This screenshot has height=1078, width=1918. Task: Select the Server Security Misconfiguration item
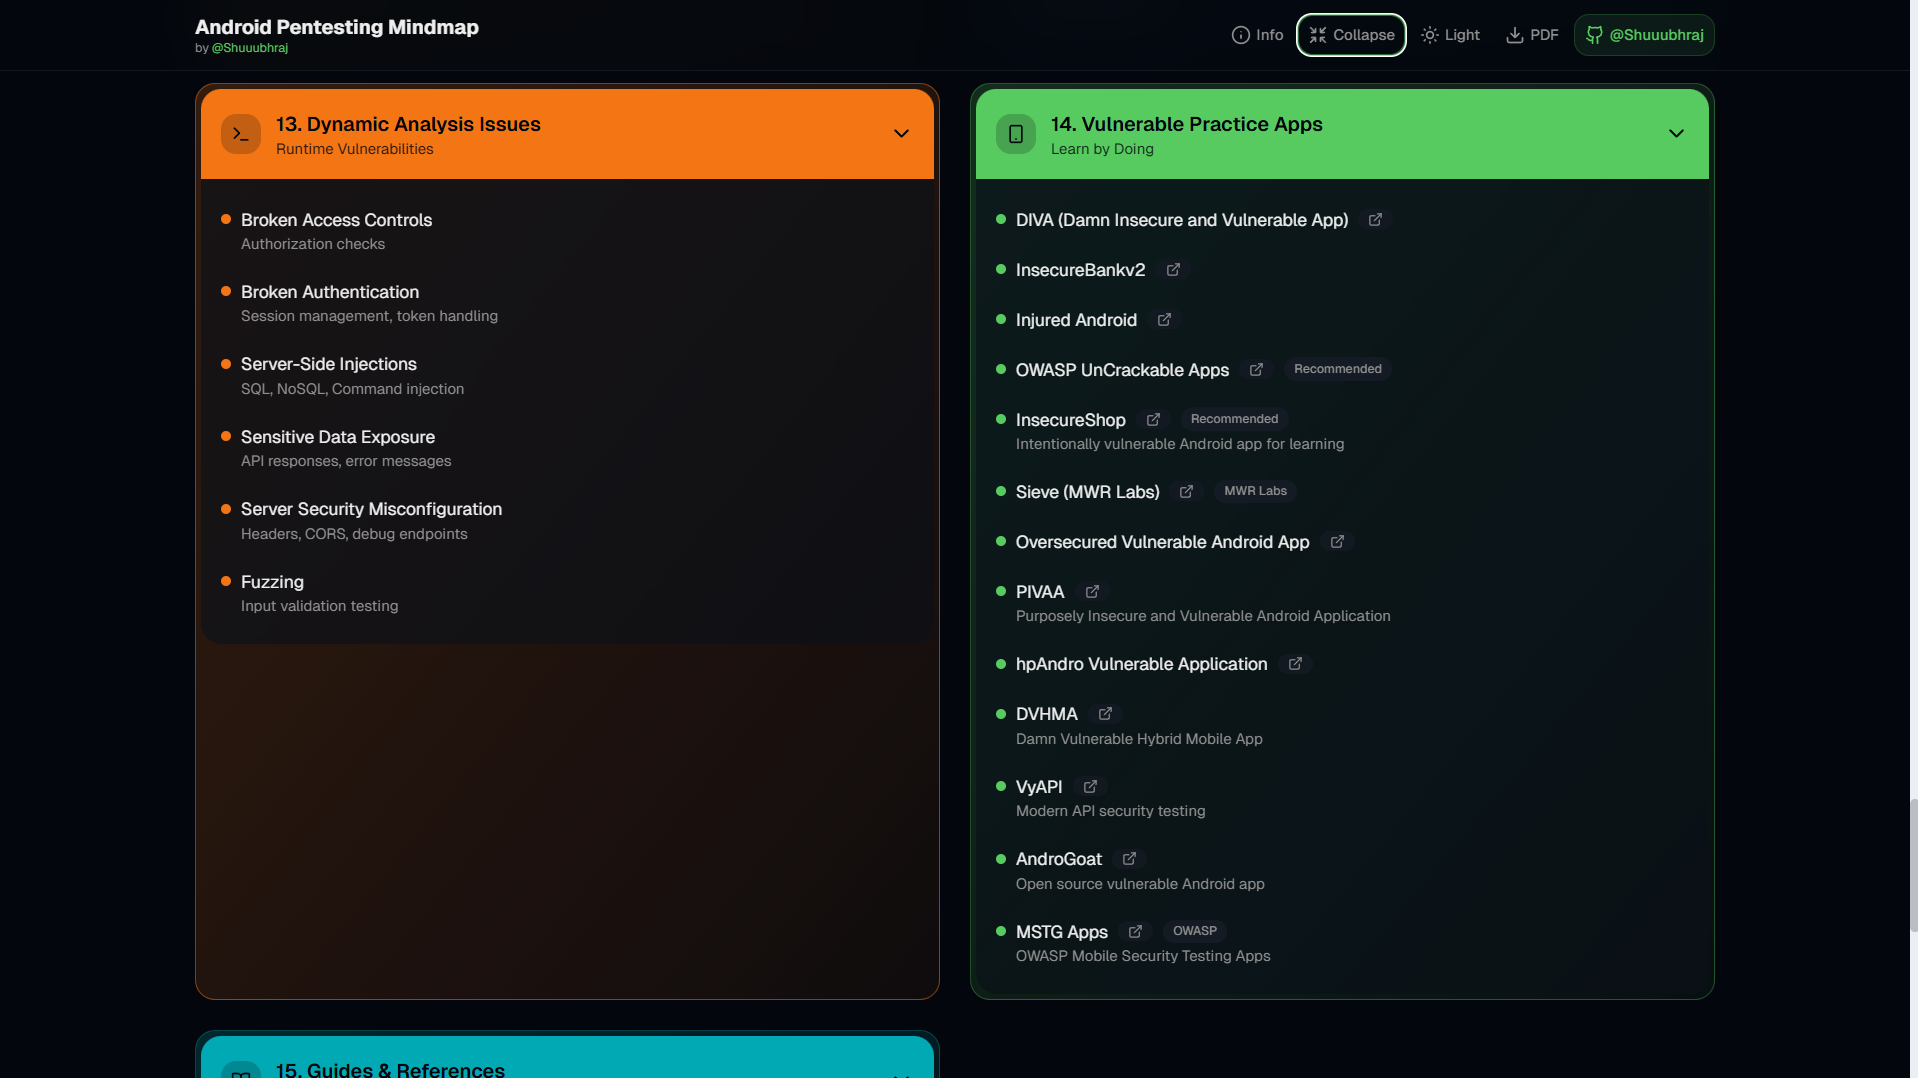[371, 509]
